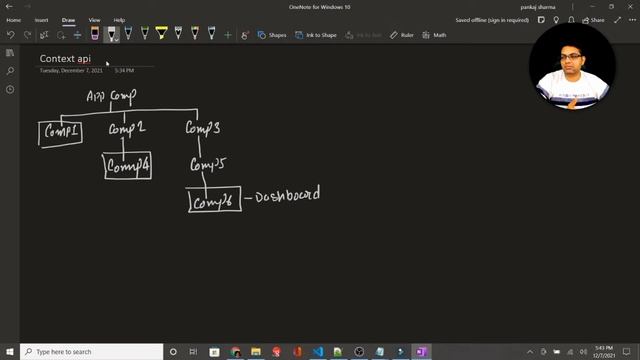The height and width of the screenshot is (360, 640).
Task: Click the Redo arrow icon
Action: (x=27, y=35)
